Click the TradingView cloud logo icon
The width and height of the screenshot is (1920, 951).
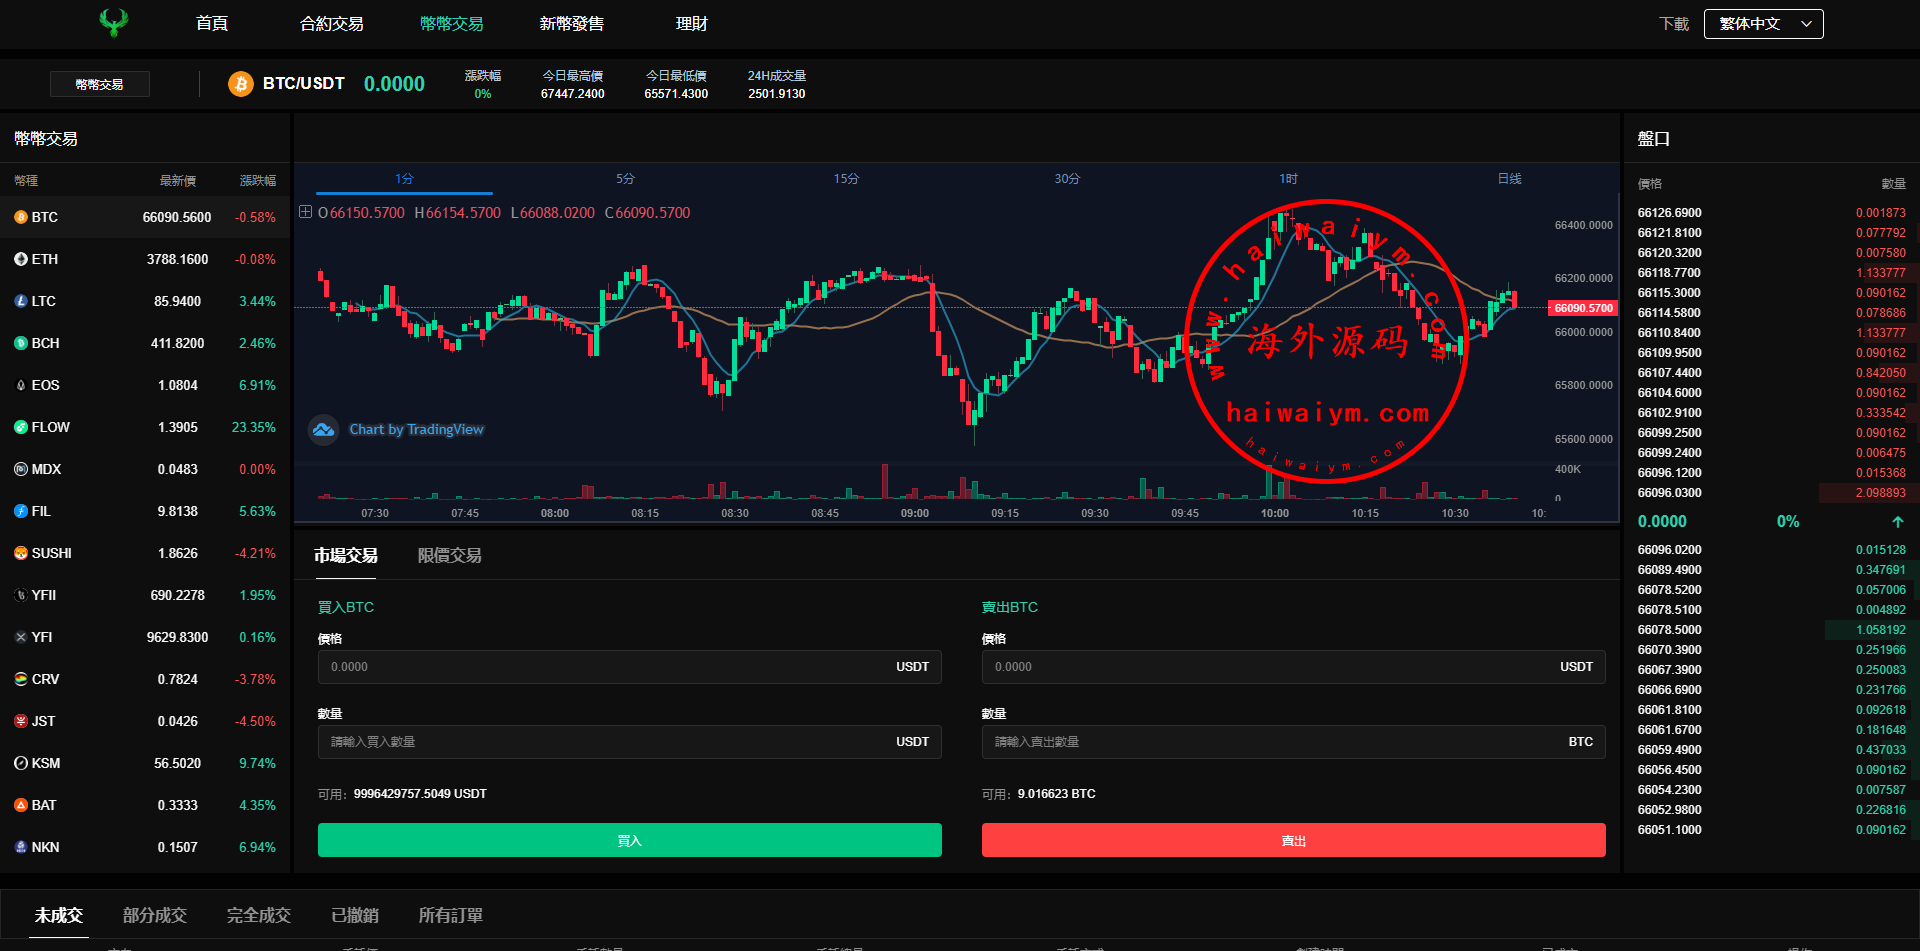(x=323, y=430)
